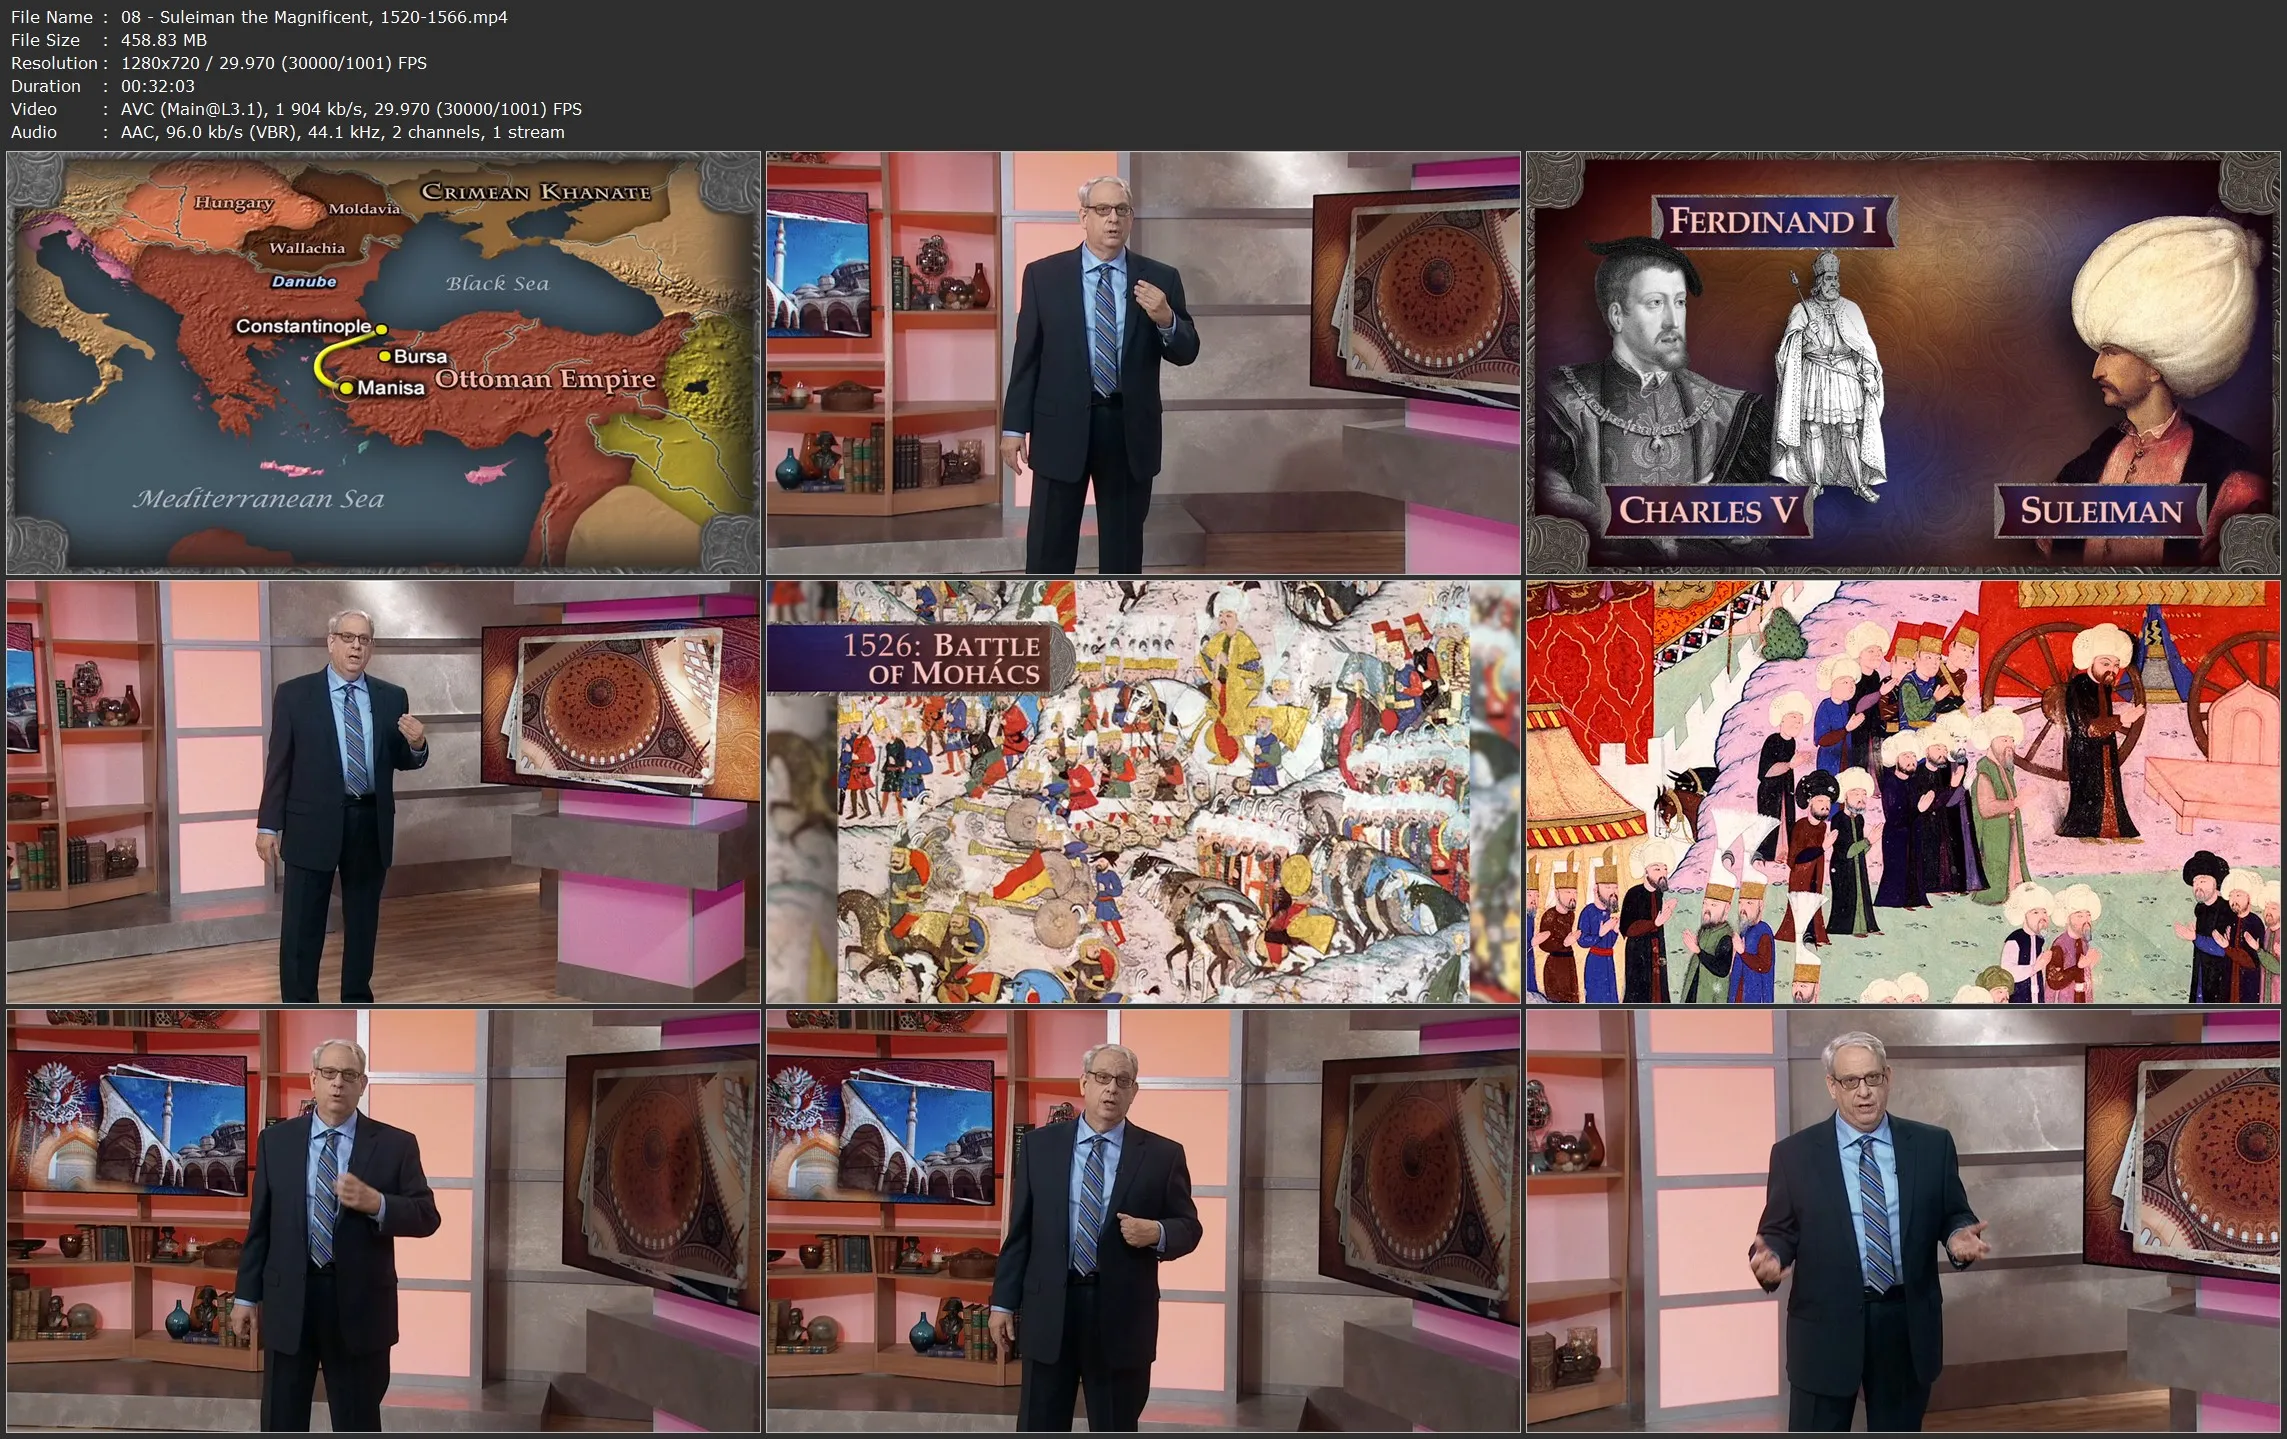The height and width of the screenshot is (1439, 2287).
Task: Click the Suleiman name banner
Action: (2100, 511)
